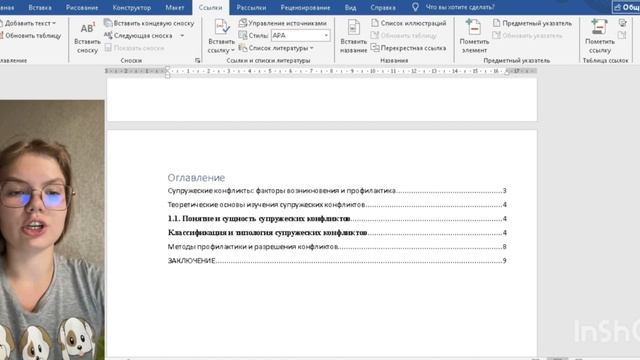640x360 pixels.
Task: Click Перекрестная ссылка
Action: (x=409, y=48)
